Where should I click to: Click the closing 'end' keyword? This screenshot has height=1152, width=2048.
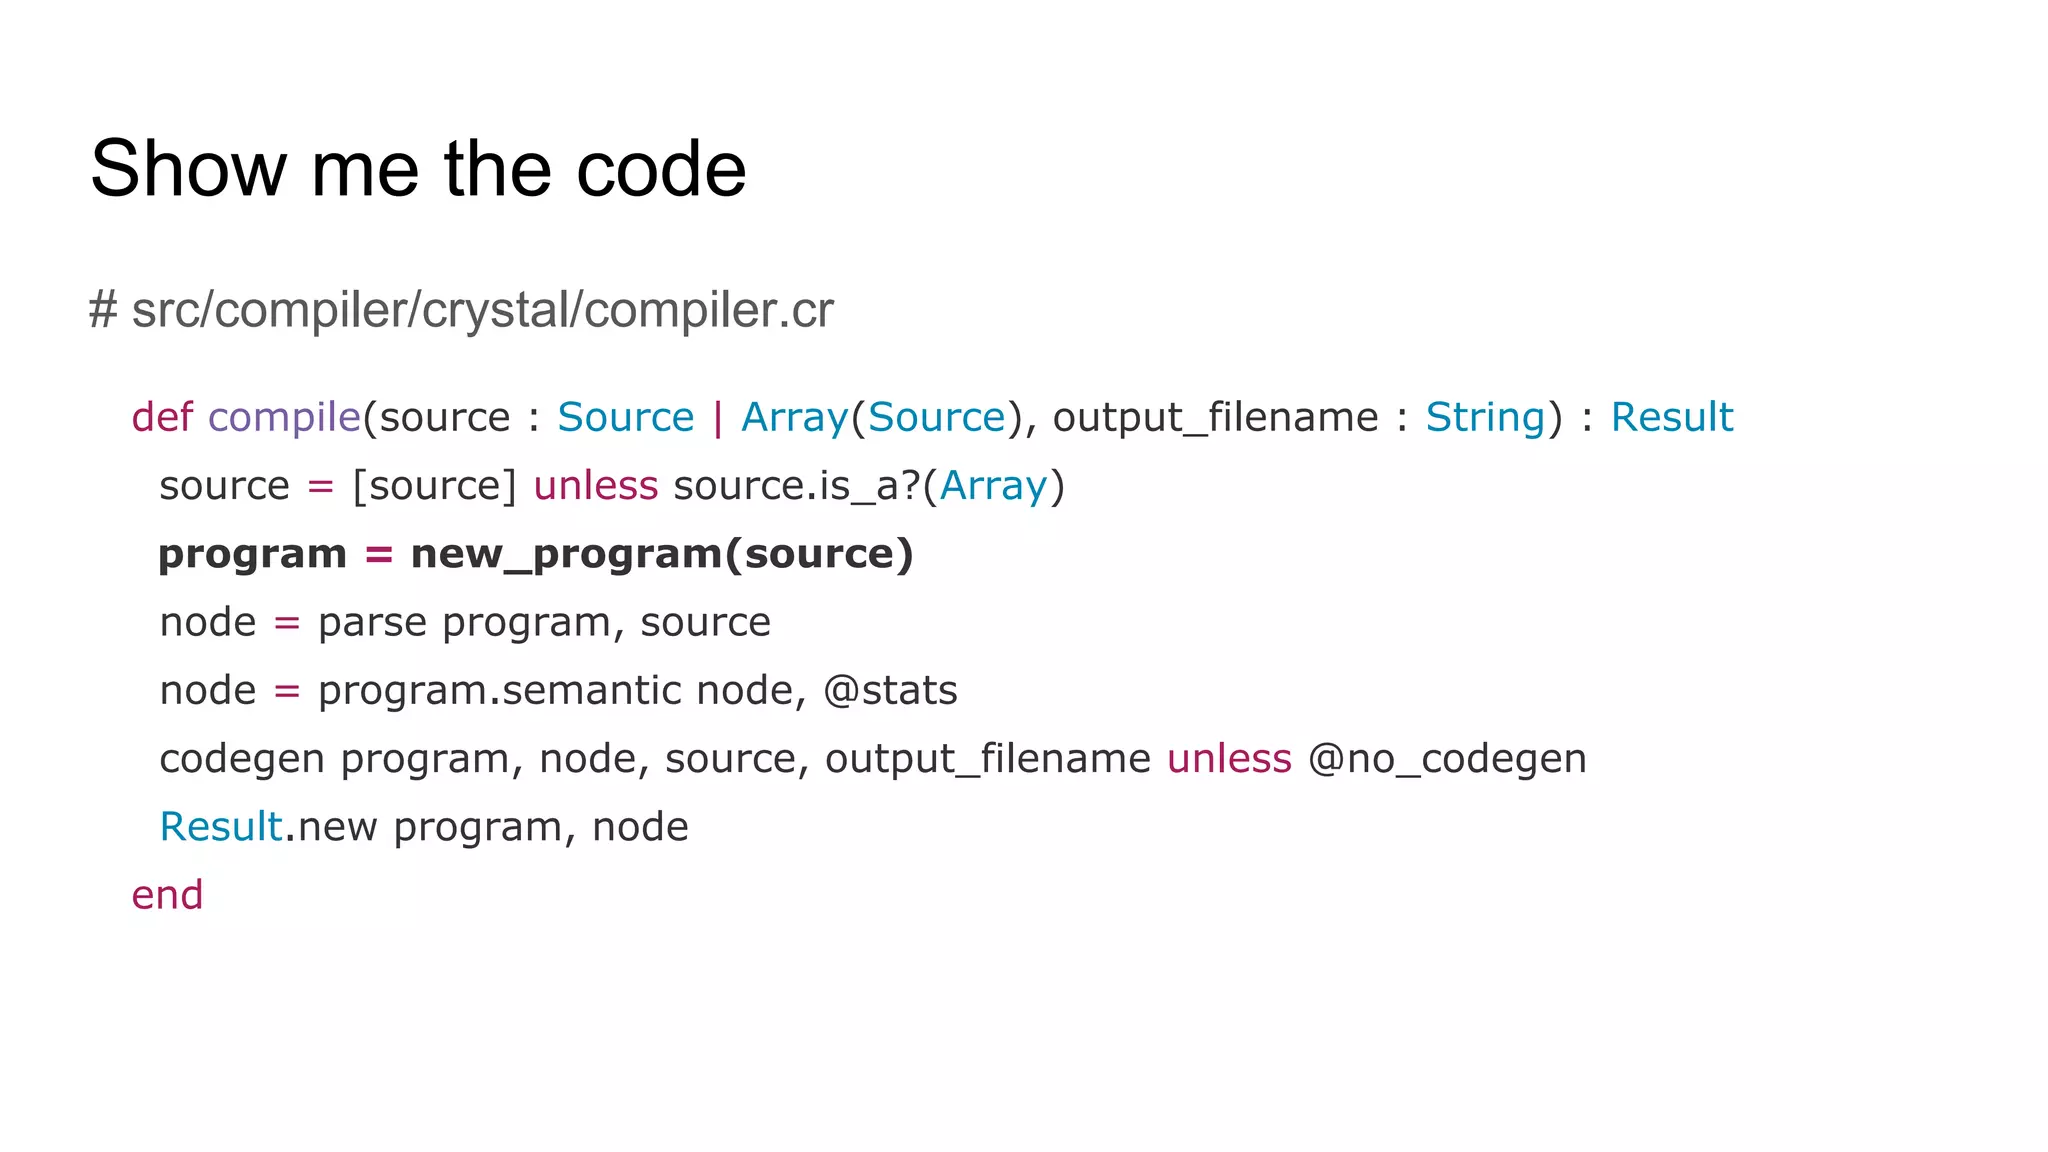pos(167,895)
